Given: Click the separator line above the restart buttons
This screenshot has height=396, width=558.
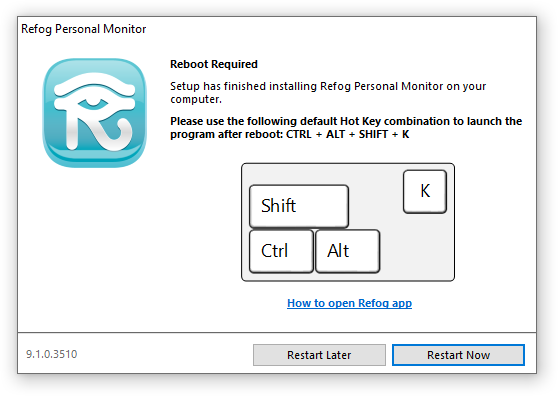Looking at the screenshot, I should pyautogui.click(x=277, y=333).
